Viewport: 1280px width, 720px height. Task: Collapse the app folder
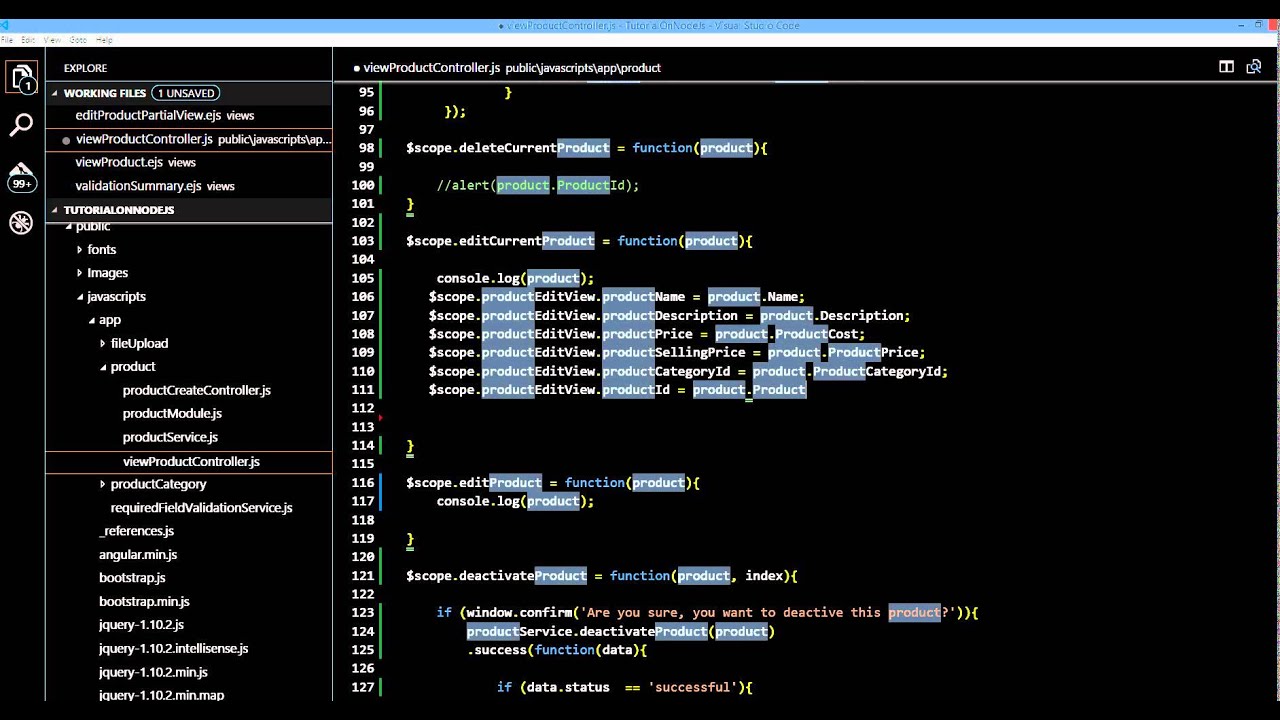click(x=91, y=320)
